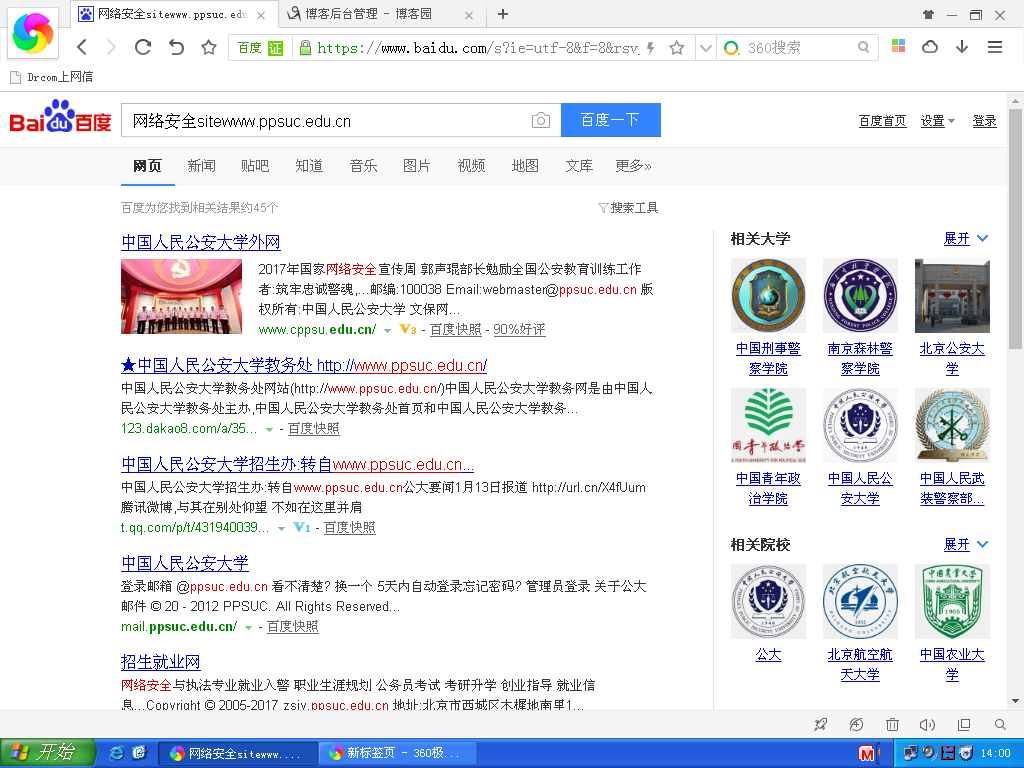Close the 网络安全site tab

tap(261, 15)
